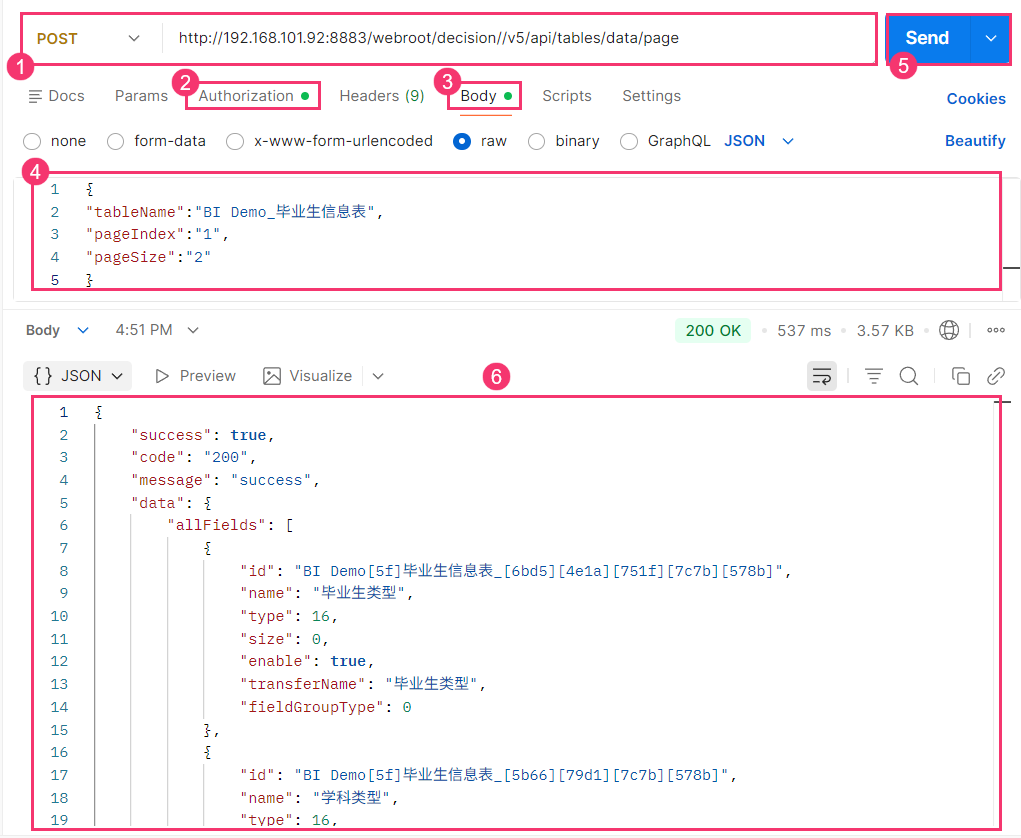Image resolution: width=1021 pixels, height=838 pixels.
Task: Open network globe icon in response bar
Action: [949, 330]
